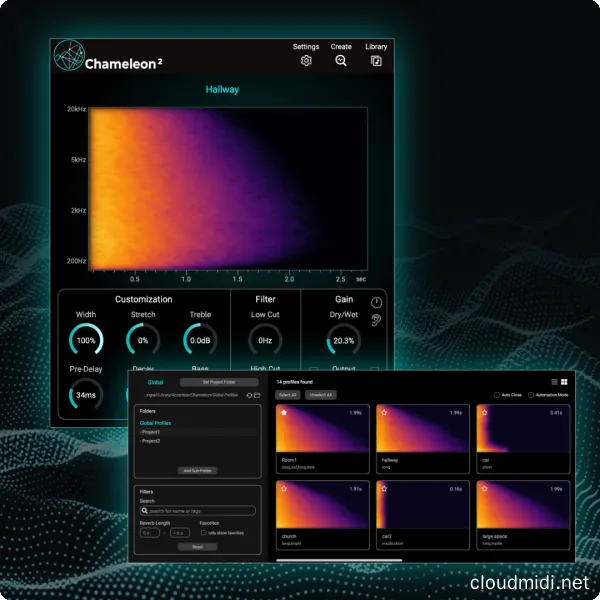Enable the Automation Mode checkbox
Image resolution: width=600 pixels, height=600 pixels.
[534, 395]
